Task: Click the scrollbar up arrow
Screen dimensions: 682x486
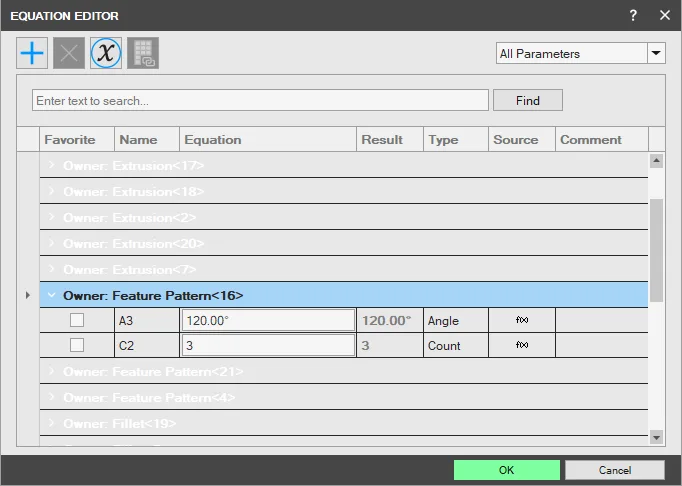Action: point(656,161)
